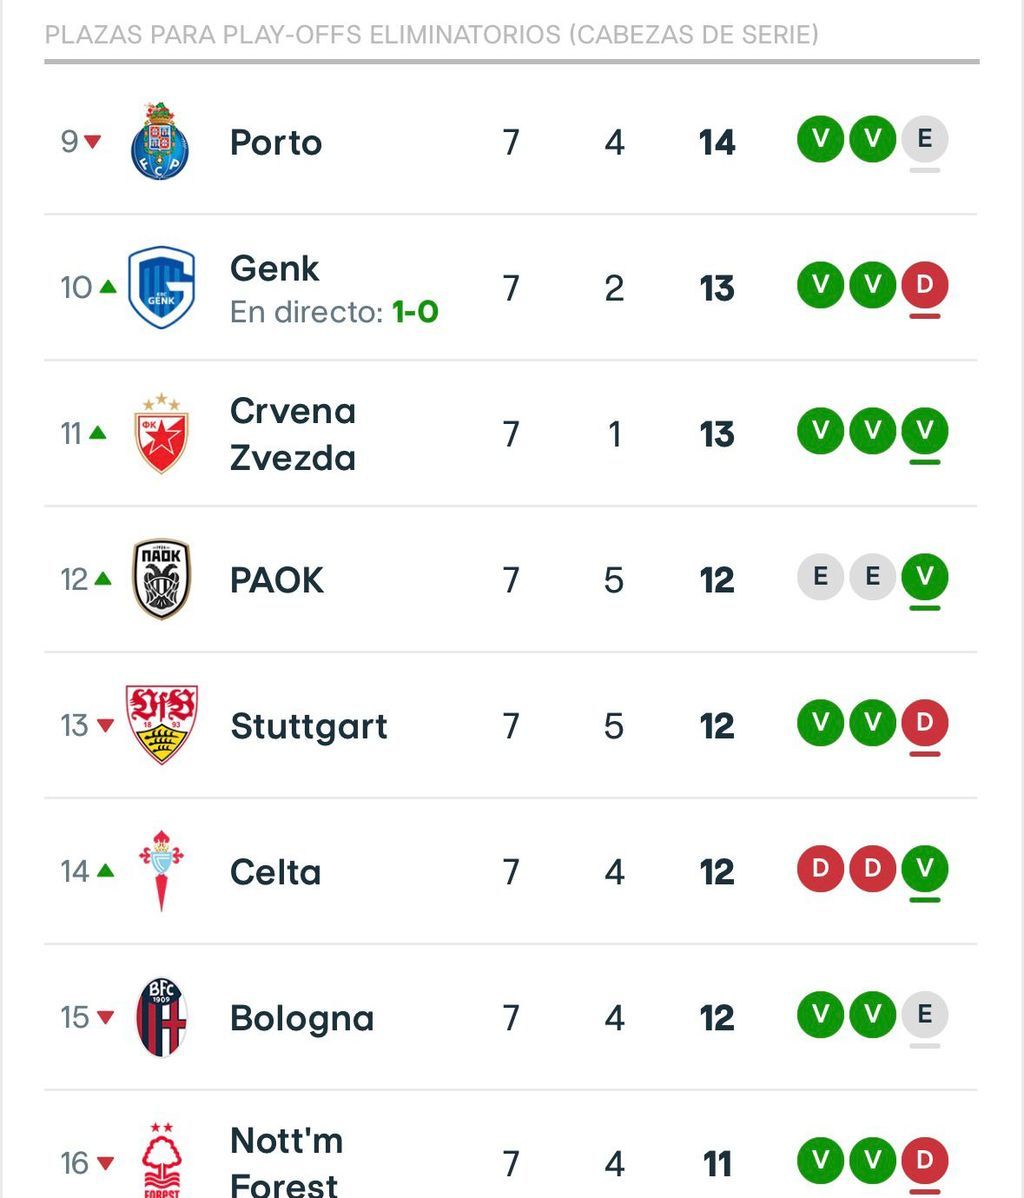Click the Stuttgart team name
This screenshot has height=1198, width=1024.
pos(308,726)
